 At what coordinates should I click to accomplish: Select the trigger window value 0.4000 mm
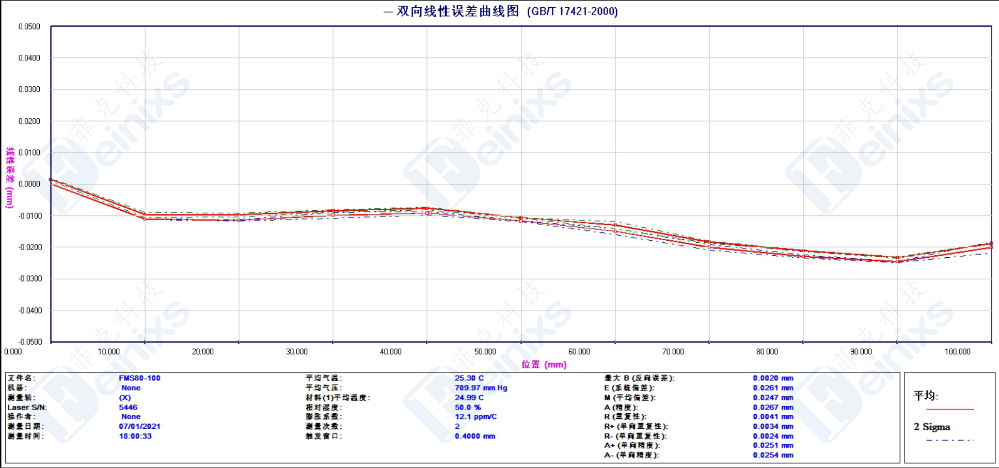[x=476, y=437]
